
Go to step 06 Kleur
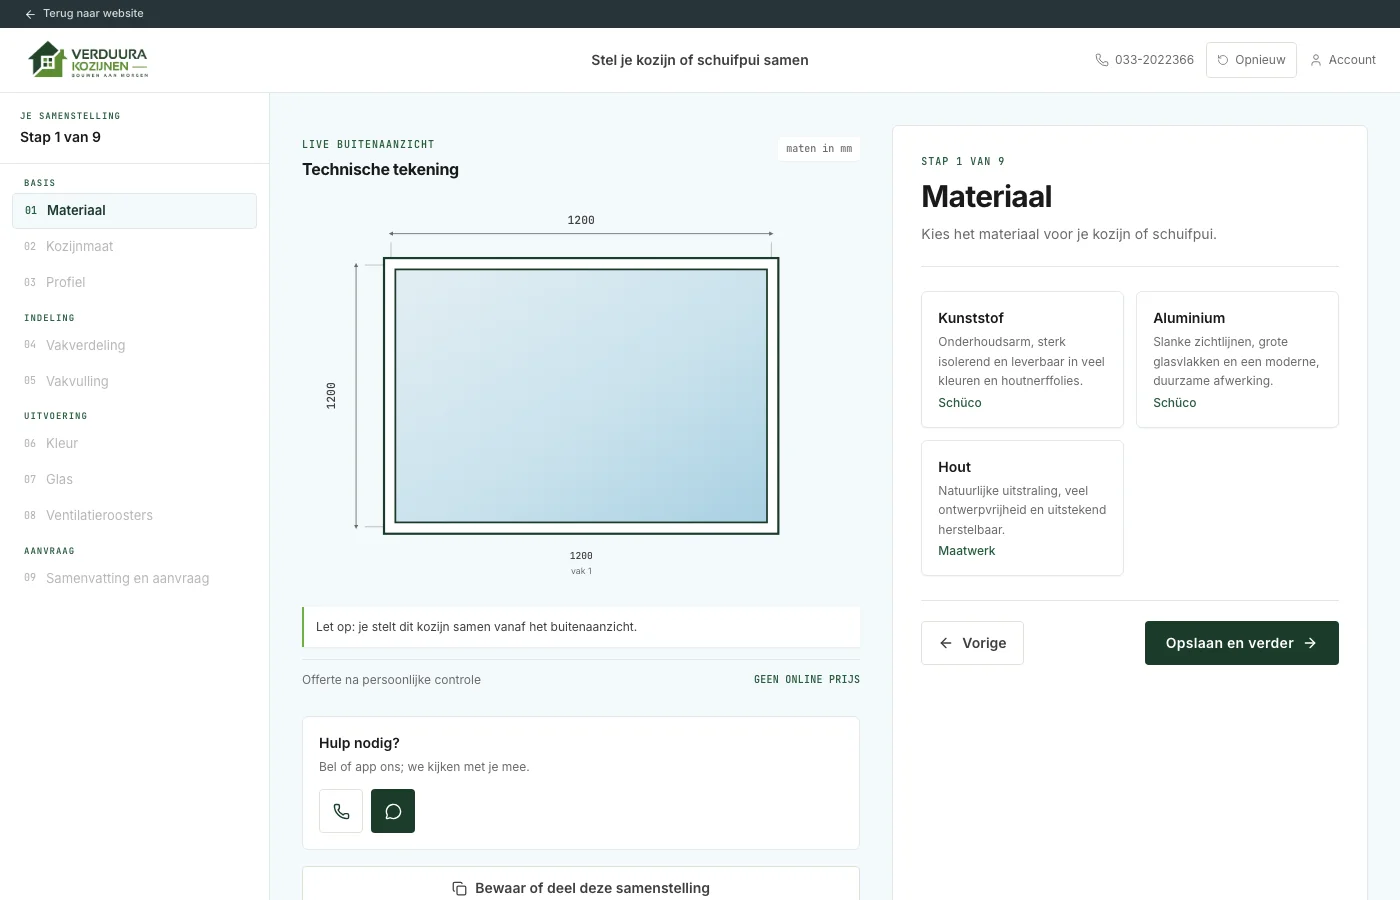(134, 443)
